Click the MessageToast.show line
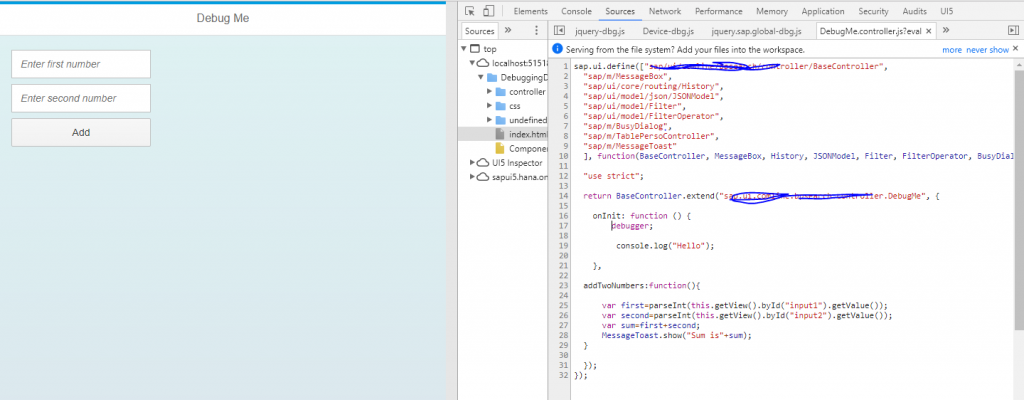Screen dimensions: 1024x400 [677, 335]
